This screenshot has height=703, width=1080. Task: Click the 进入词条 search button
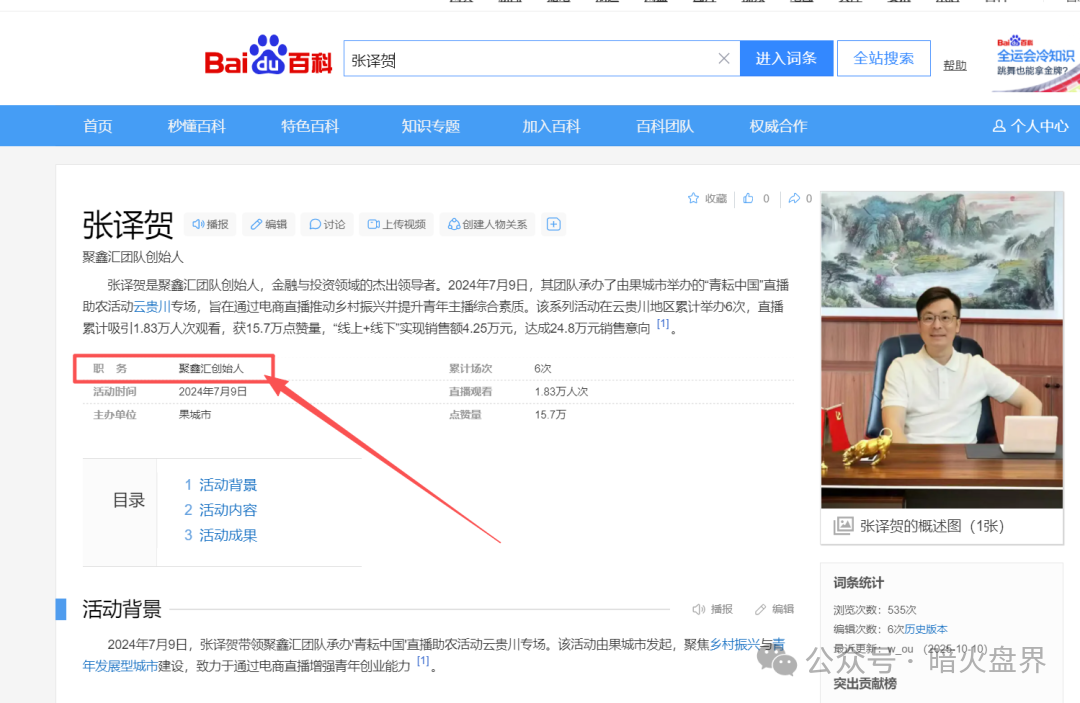786,58
